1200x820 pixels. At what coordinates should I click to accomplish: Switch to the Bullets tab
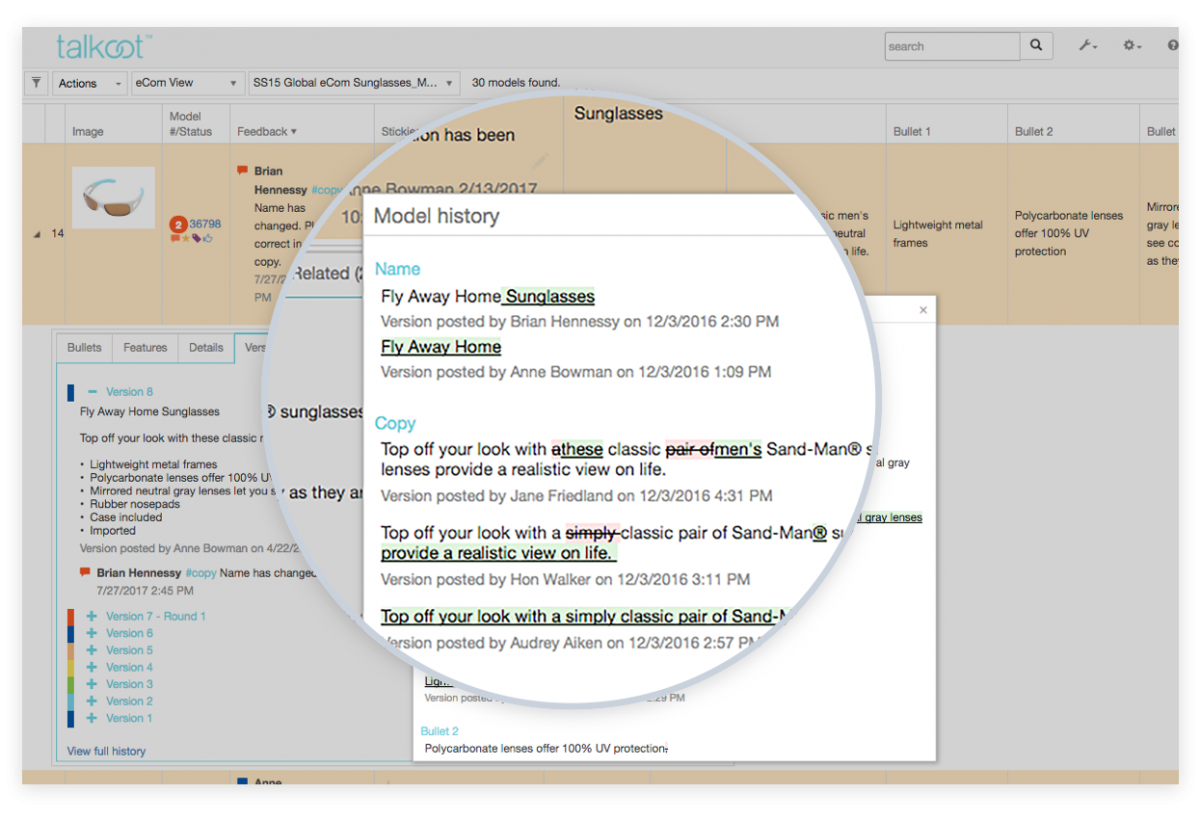pos(84,347)
